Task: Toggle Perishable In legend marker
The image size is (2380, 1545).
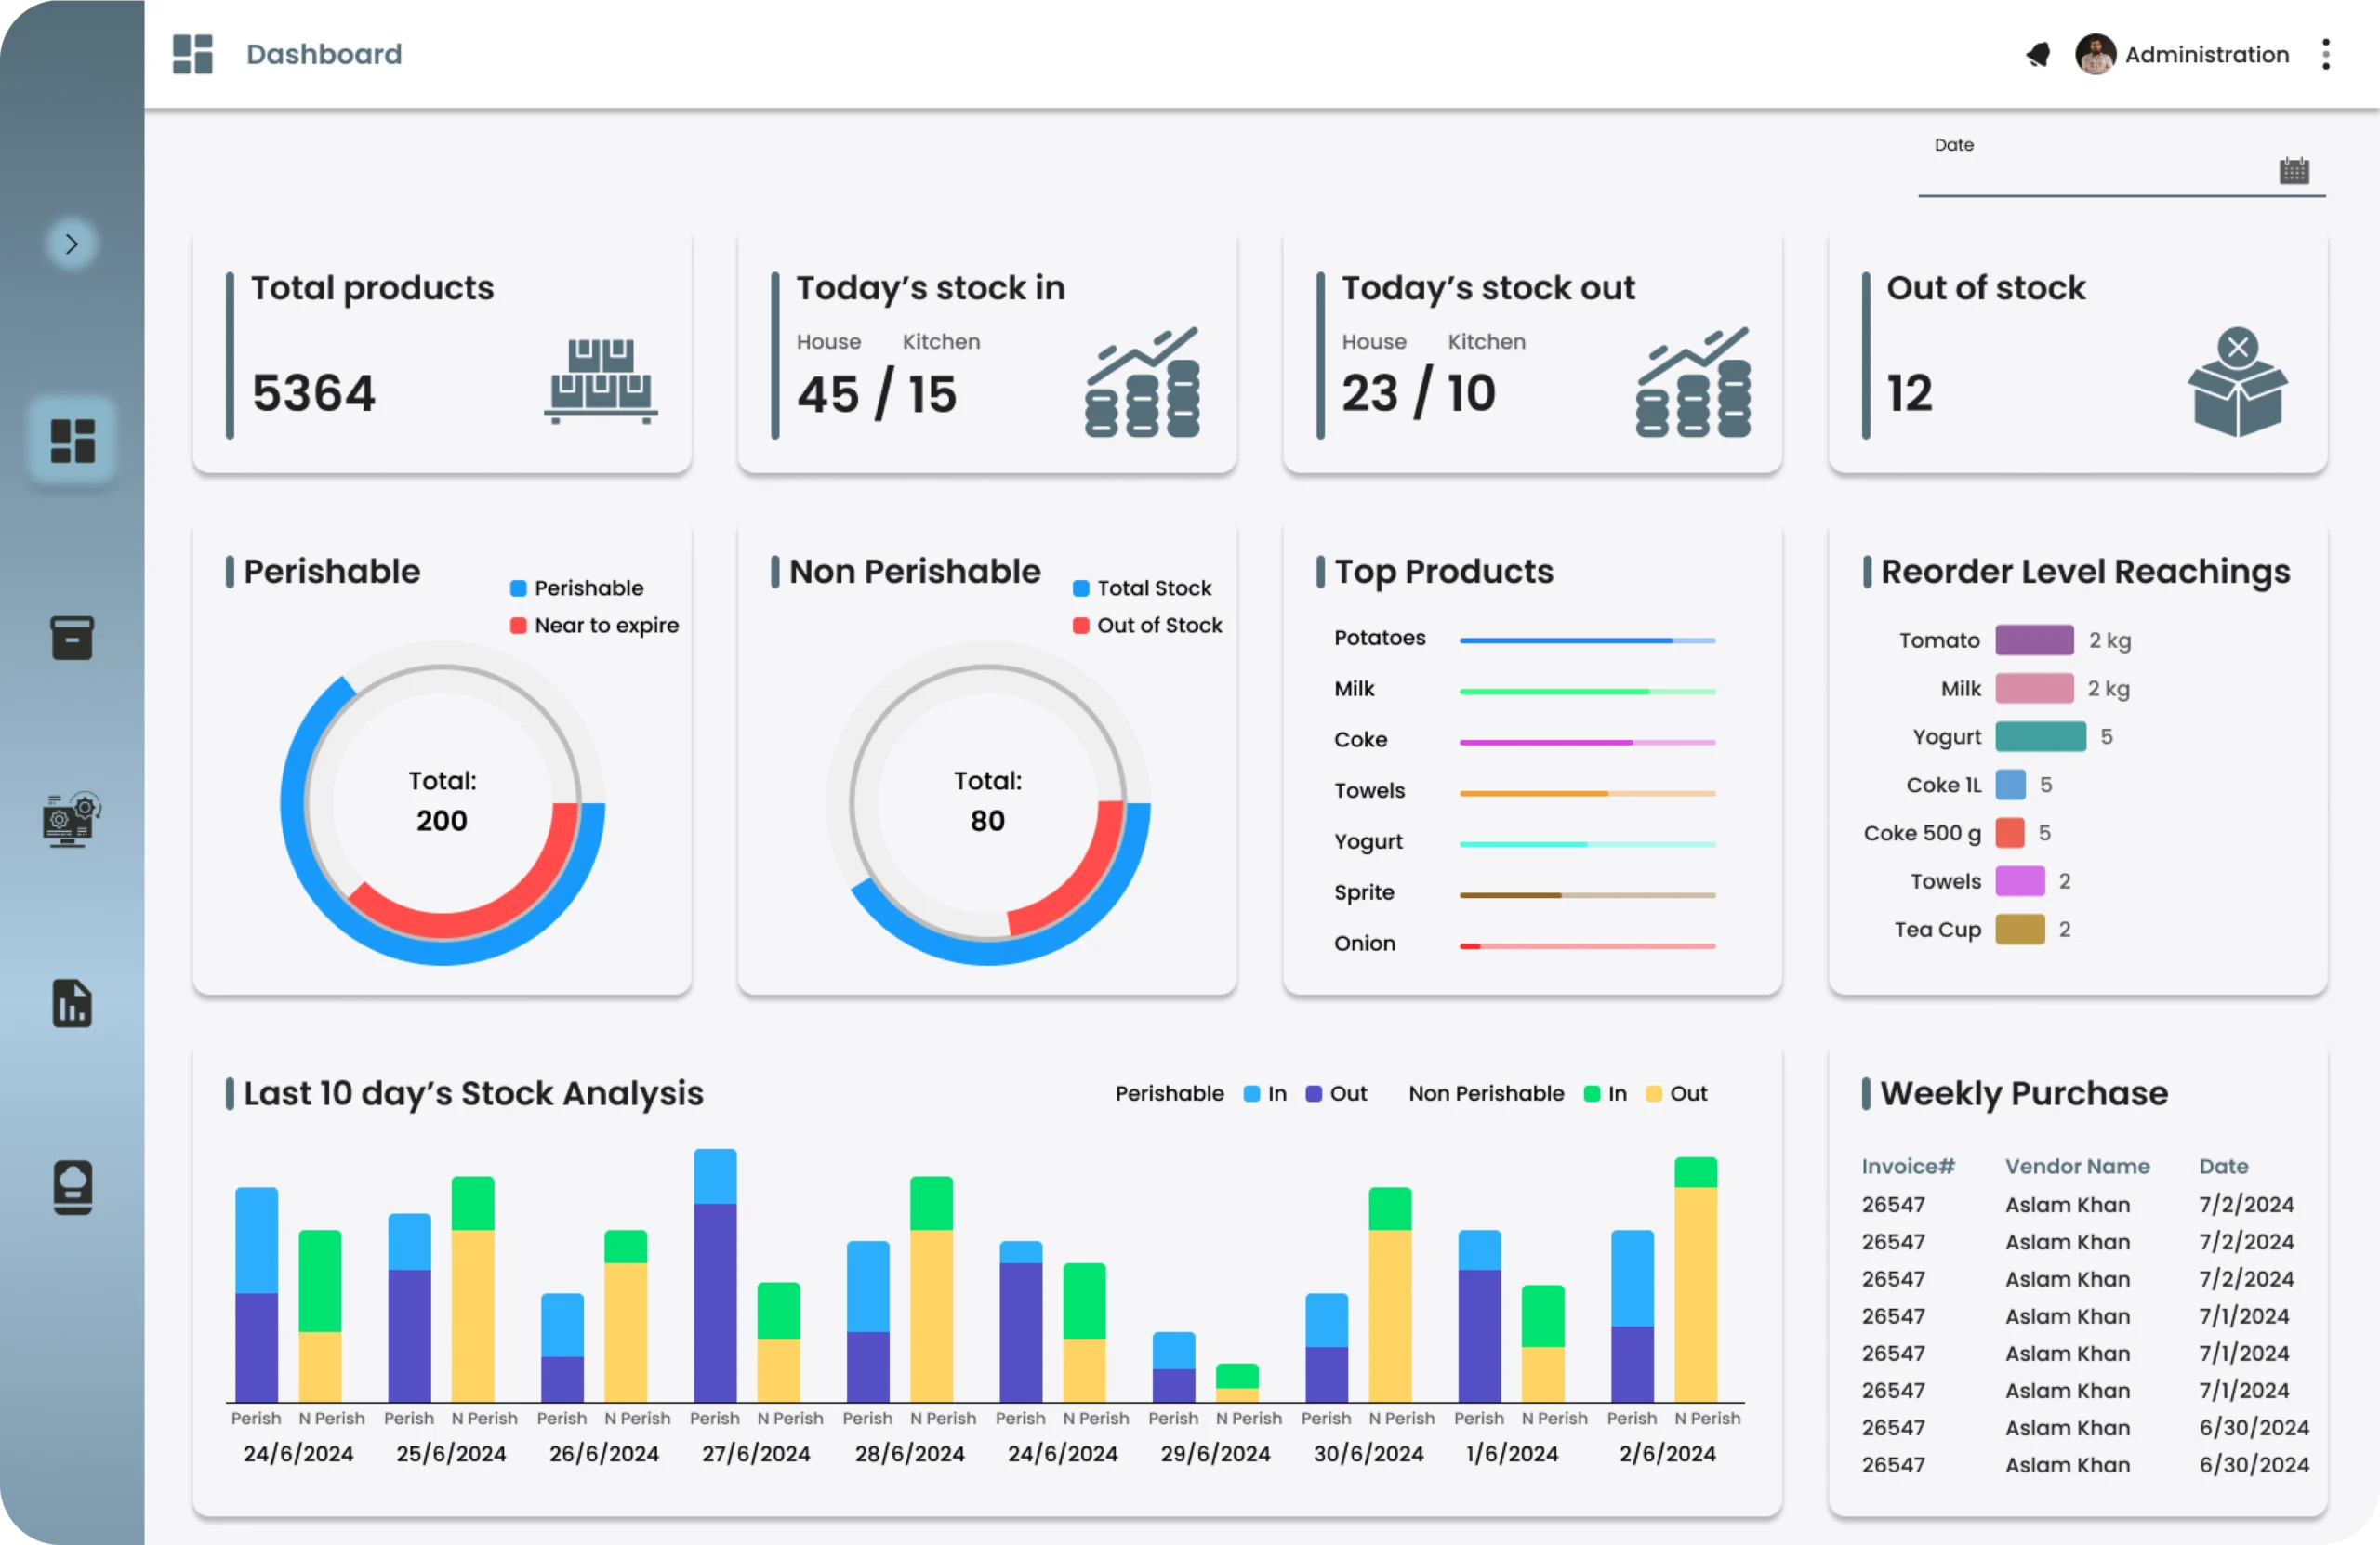Action: click(x=1251, y=1094)
